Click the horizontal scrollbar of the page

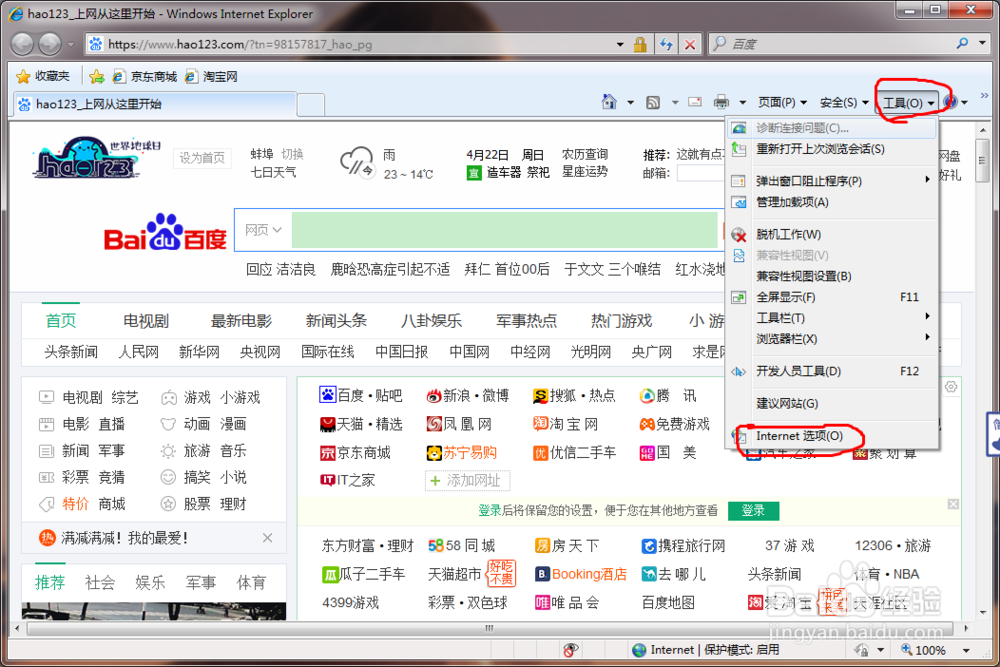point(489,628)
